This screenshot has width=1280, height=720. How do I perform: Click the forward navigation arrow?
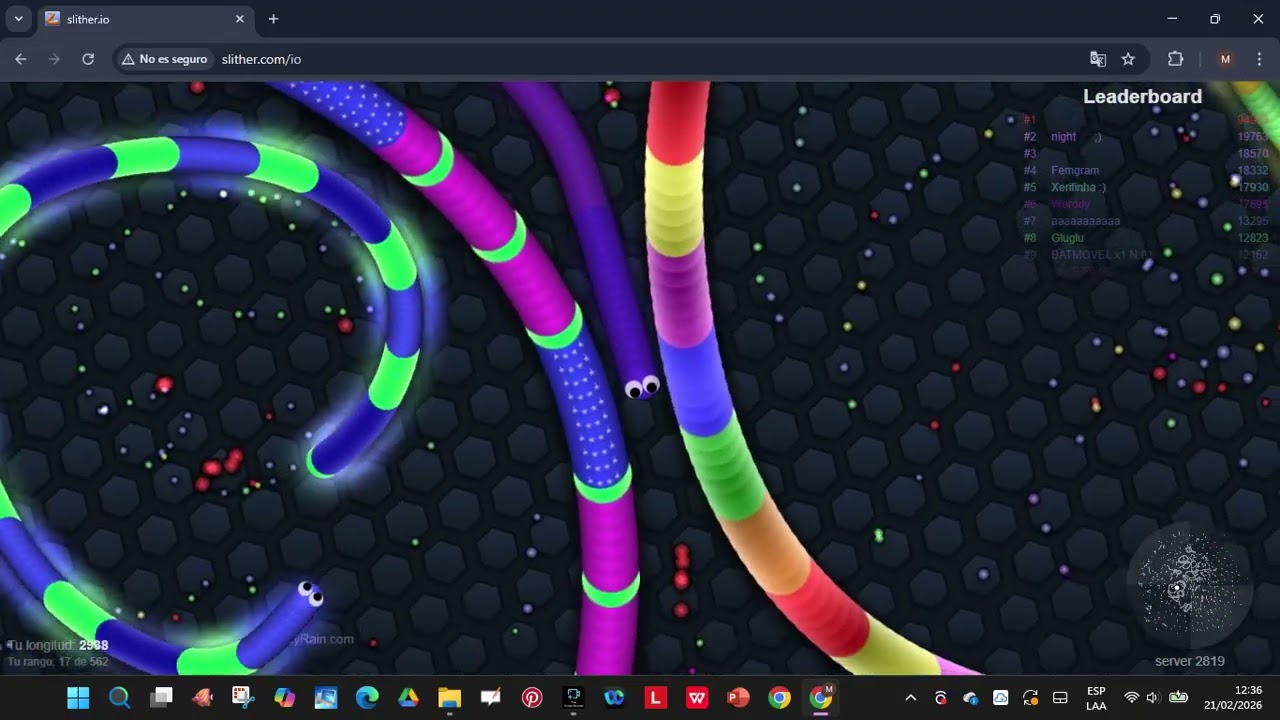click(x=54, y=59)
